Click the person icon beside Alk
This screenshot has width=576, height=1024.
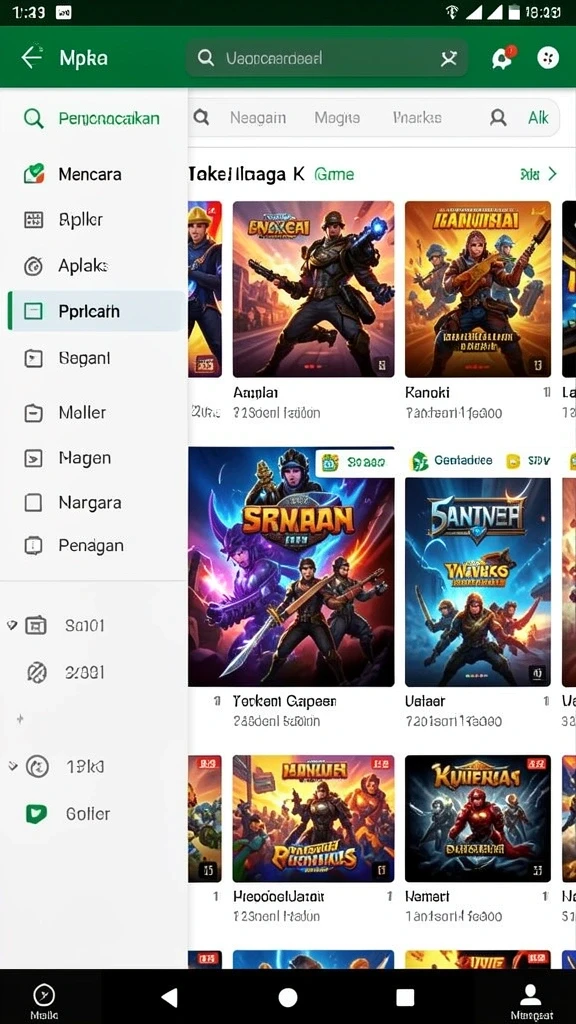(498, 118)
